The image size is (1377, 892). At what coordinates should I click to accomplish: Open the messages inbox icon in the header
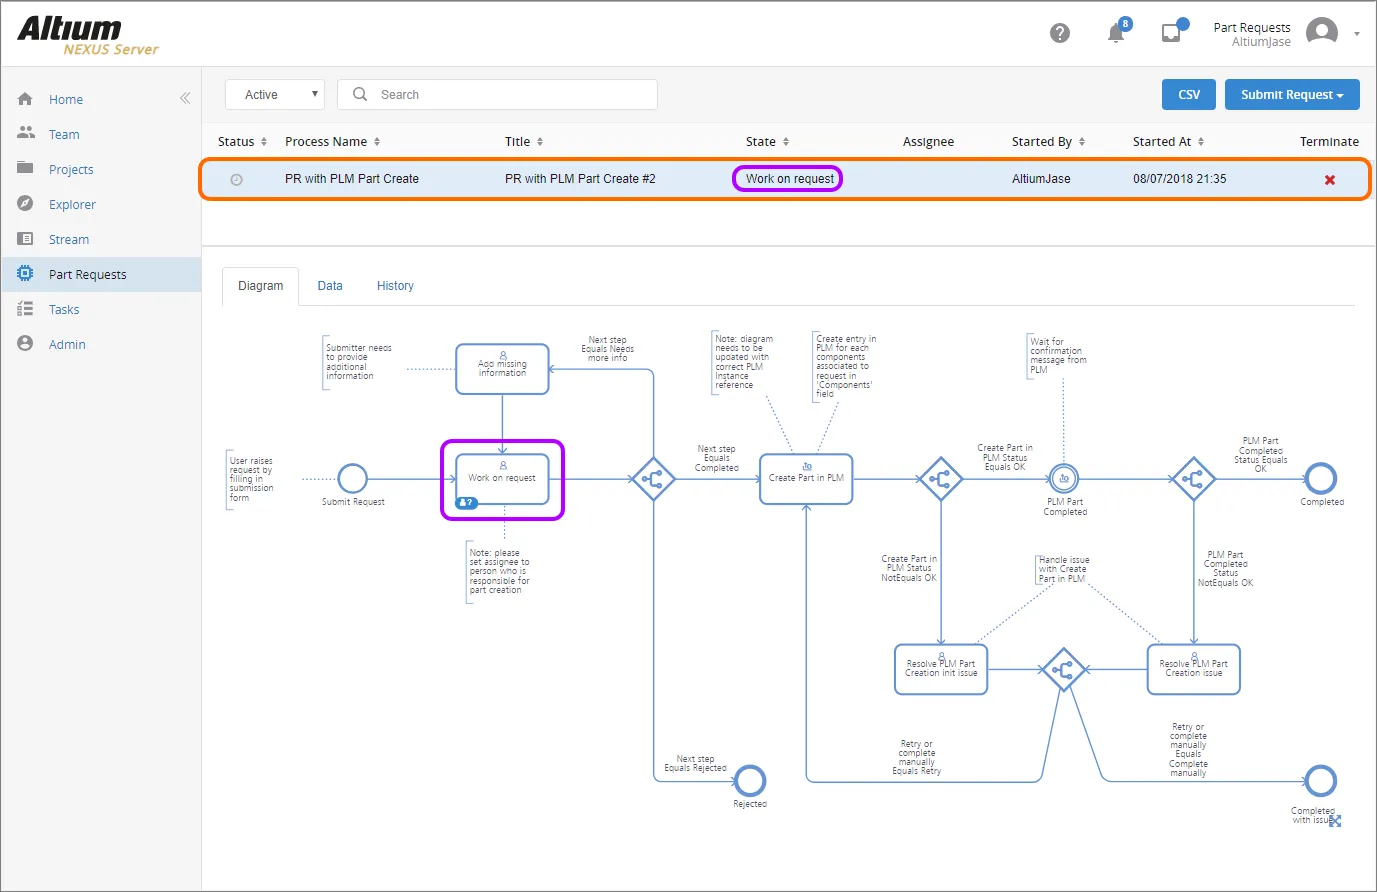click(1171, 33)
